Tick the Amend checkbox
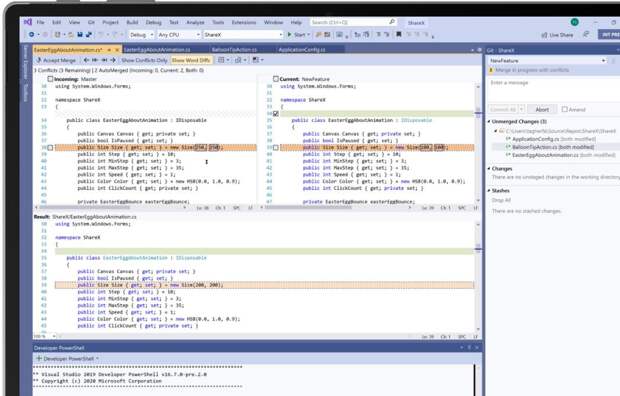Image resolution: width=620 pixels, height=396 pixels. 565,109
